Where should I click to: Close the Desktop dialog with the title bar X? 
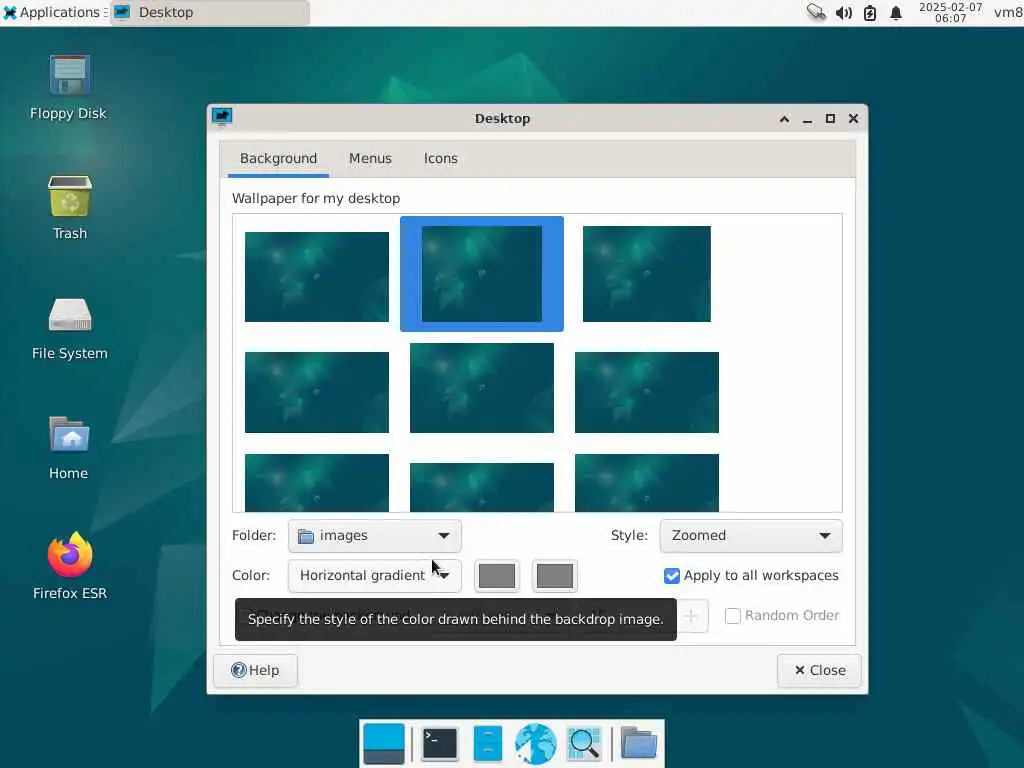853,119
